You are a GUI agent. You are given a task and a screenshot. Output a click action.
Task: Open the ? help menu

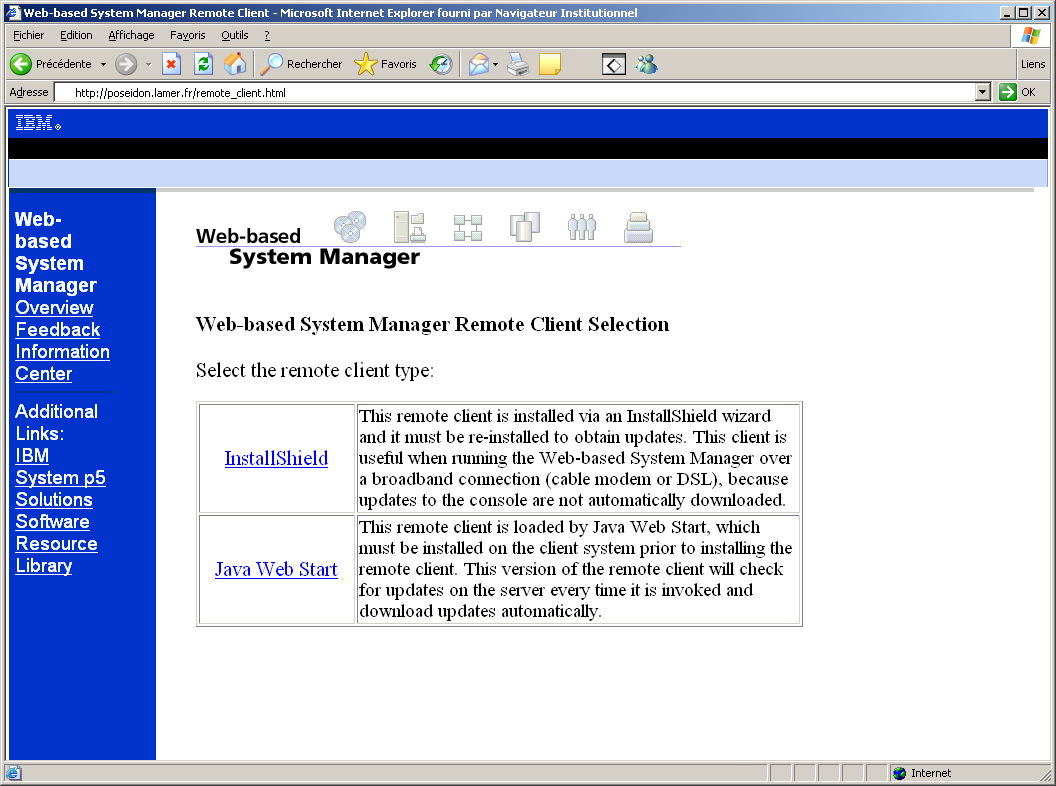pos(267,35)
